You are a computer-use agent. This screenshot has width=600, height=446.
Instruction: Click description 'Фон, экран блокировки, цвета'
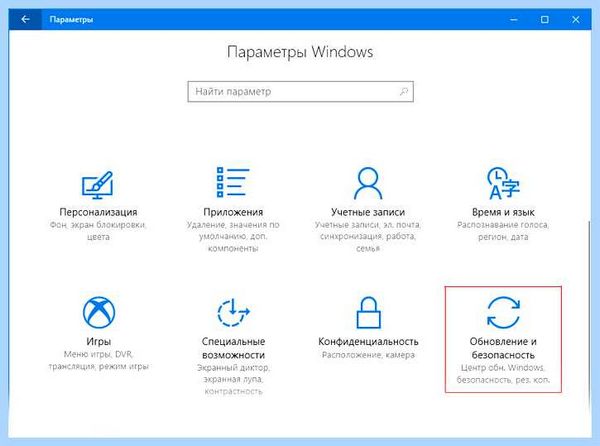coord(98,231)
